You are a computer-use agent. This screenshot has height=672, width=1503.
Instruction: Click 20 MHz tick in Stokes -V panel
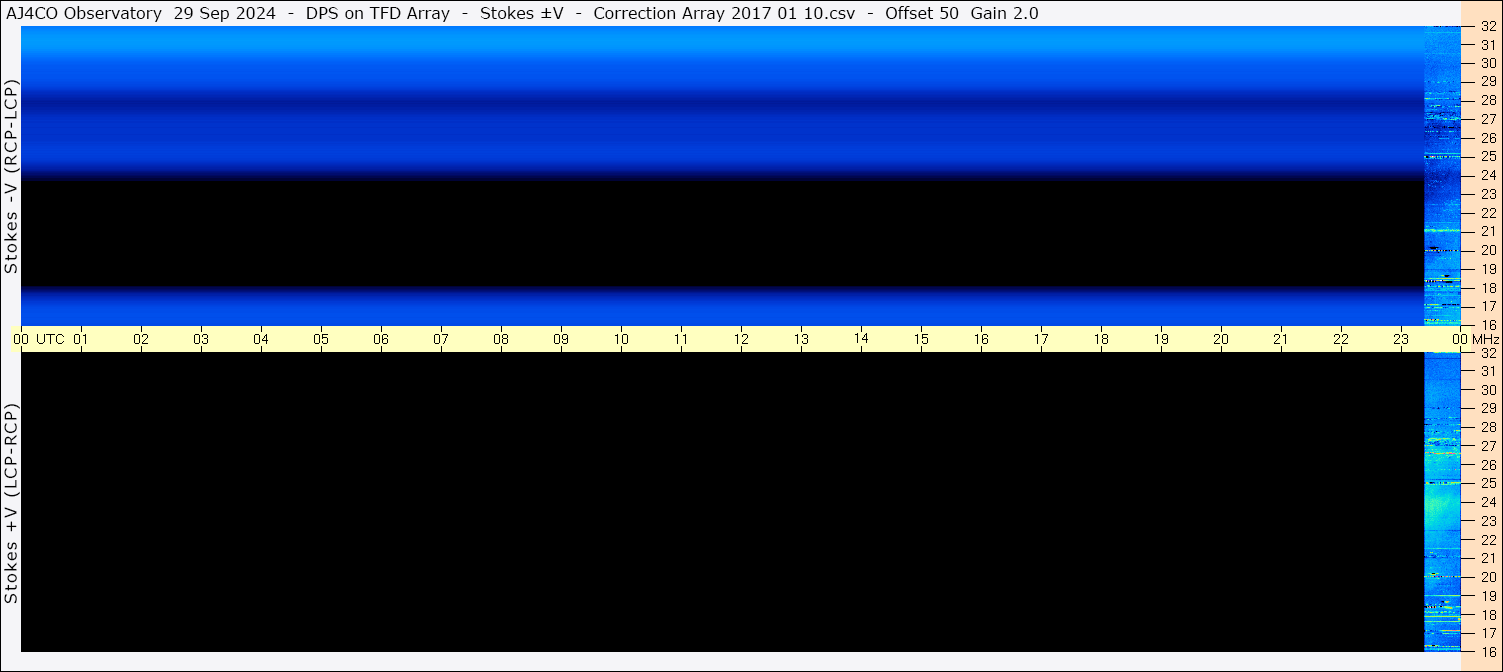point(1488,250)
